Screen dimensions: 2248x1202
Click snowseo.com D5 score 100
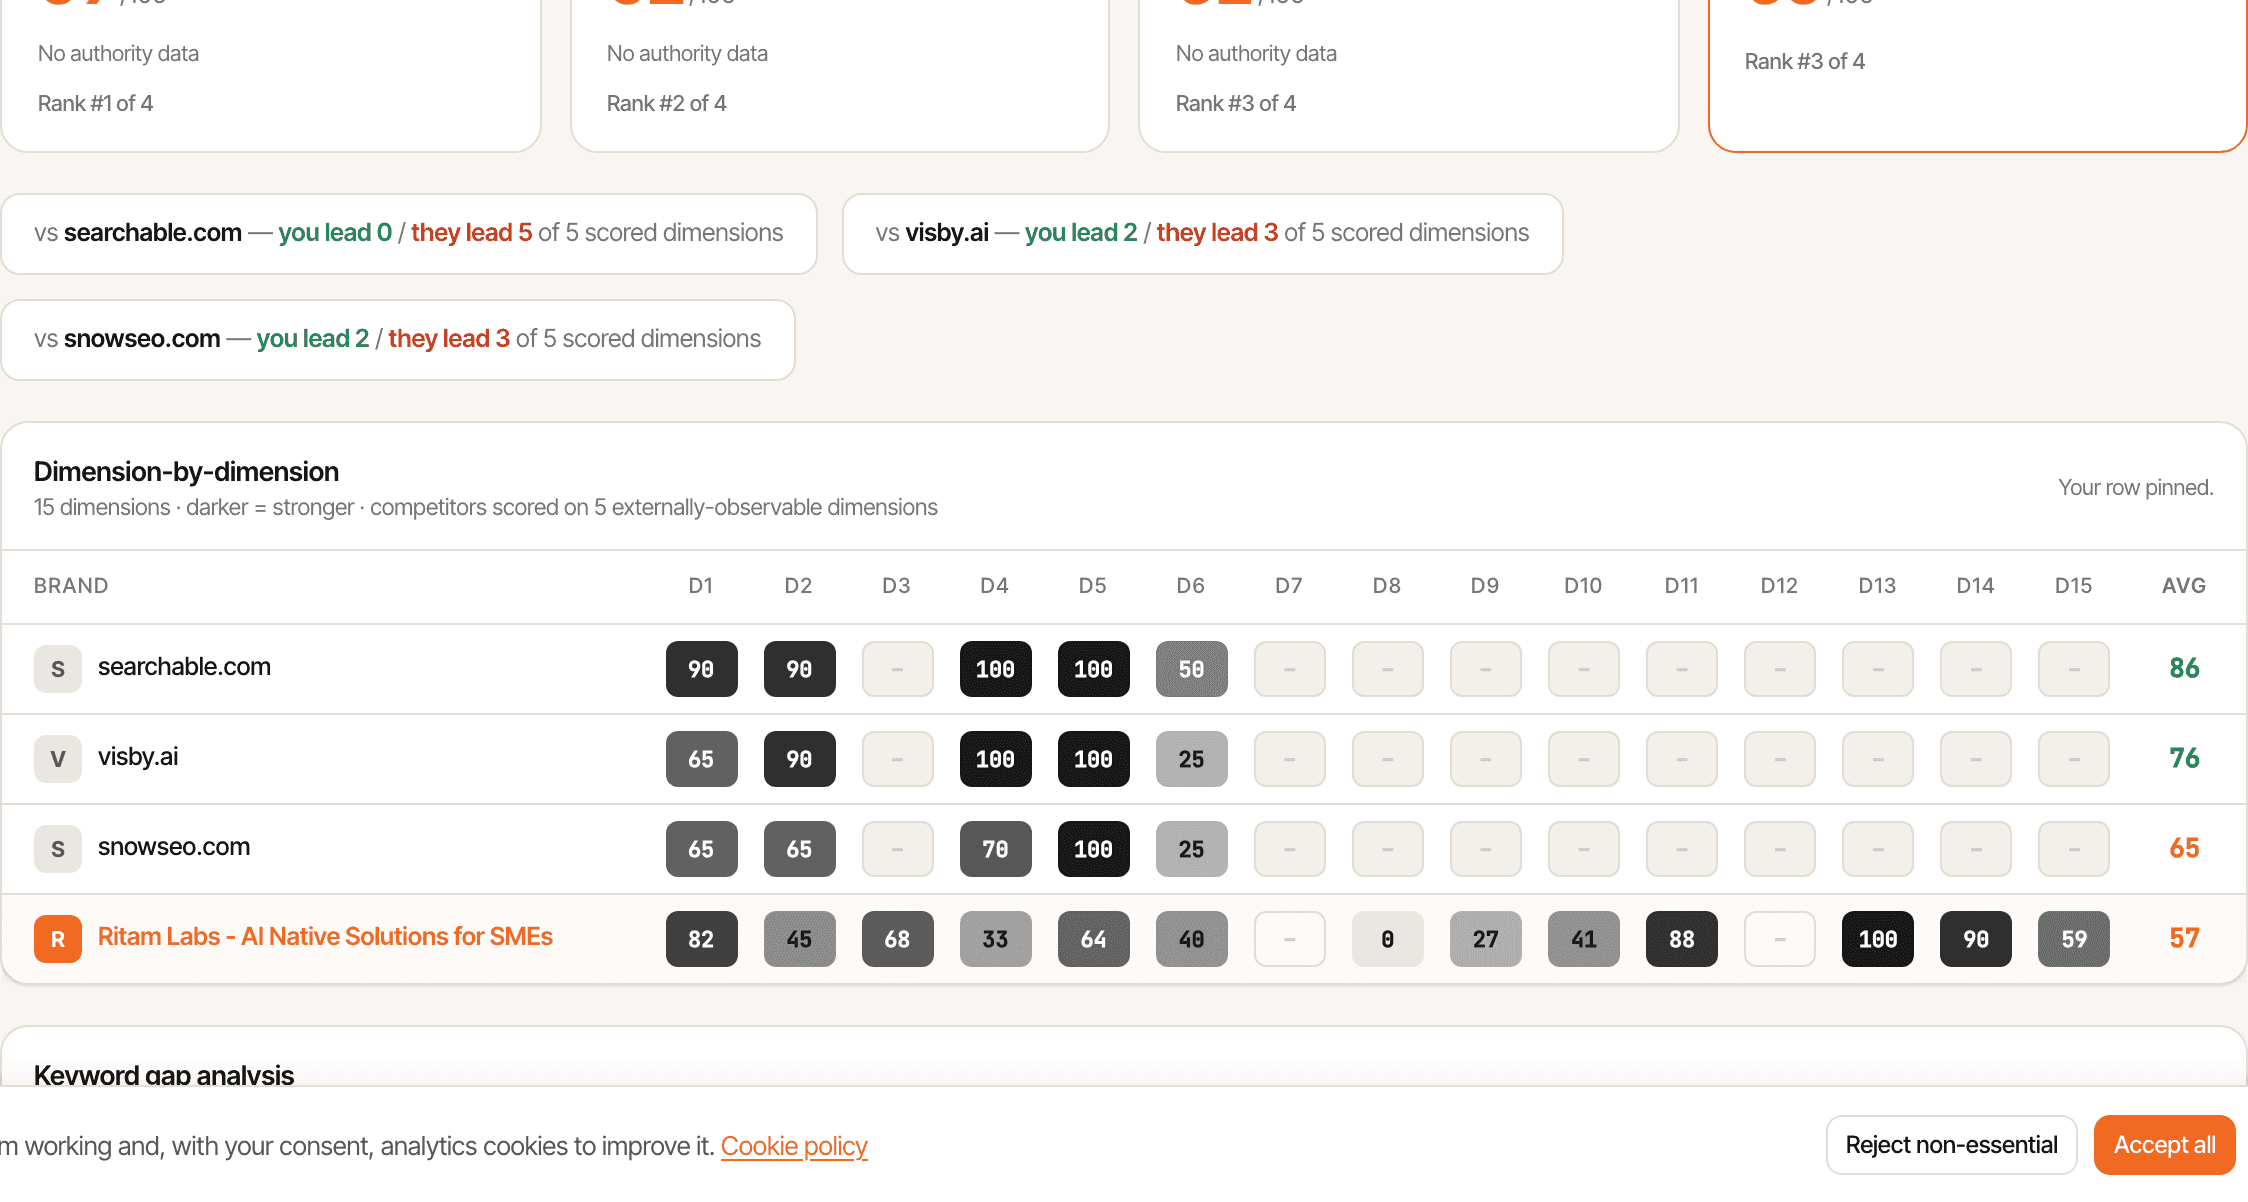click(x=1094, y=849)
